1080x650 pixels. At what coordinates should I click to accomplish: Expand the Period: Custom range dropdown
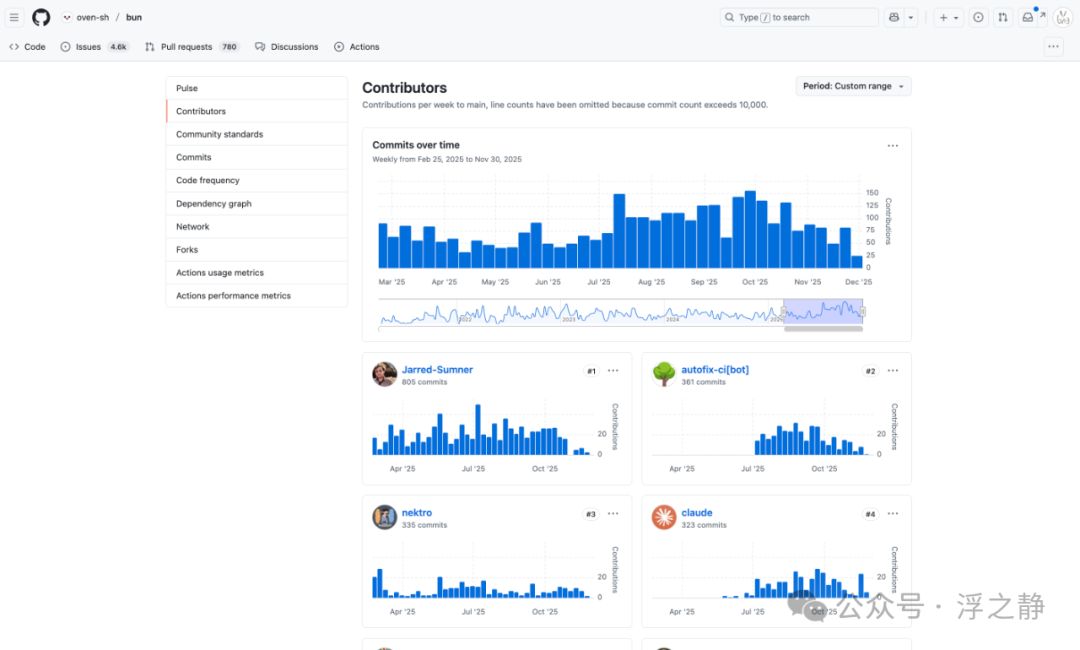pos(853,86)
